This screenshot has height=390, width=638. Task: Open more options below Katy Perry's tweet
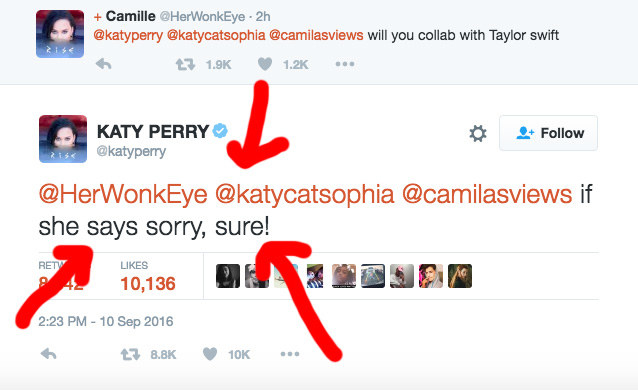coord(290,354)
